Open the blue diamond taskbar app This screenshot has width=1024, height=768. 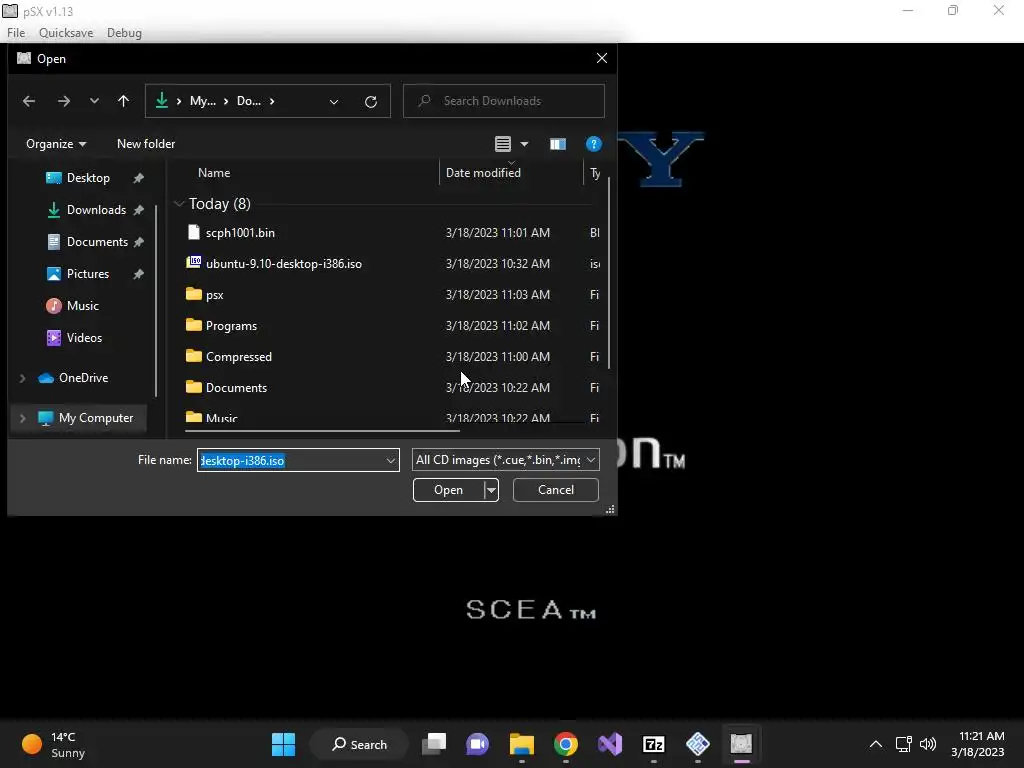pos(697,744)
